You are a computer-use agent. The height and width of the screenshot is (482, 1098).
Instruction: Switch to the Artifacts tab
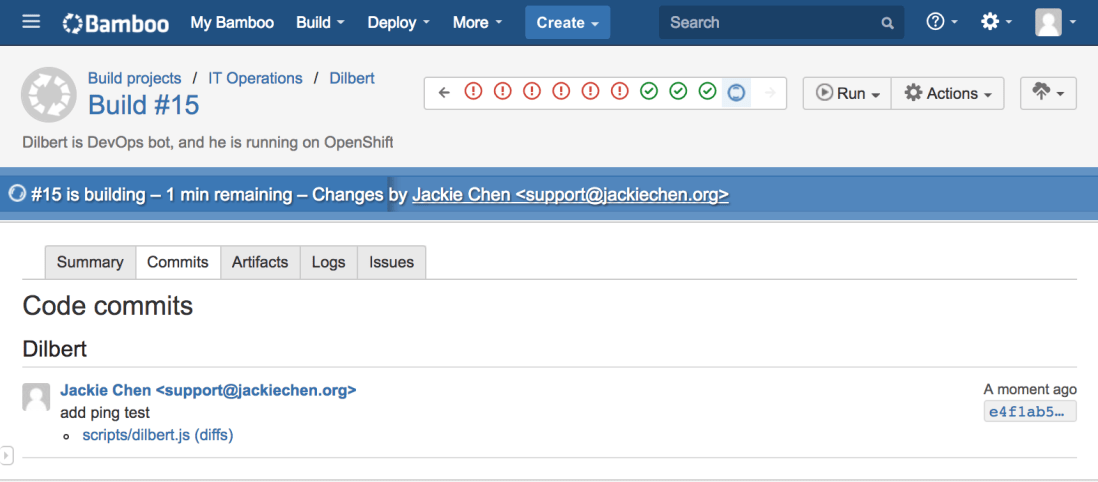coord(260,262)
